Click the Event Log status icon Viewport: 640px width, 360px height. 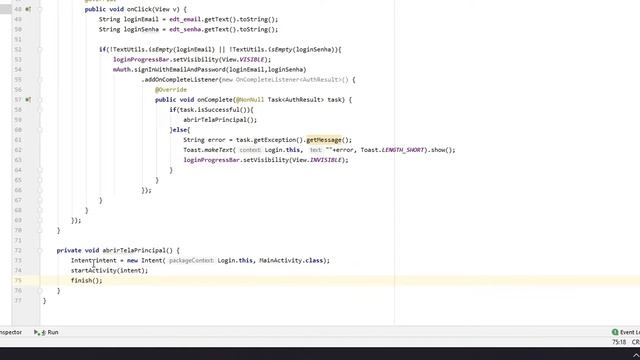[615, 332]
